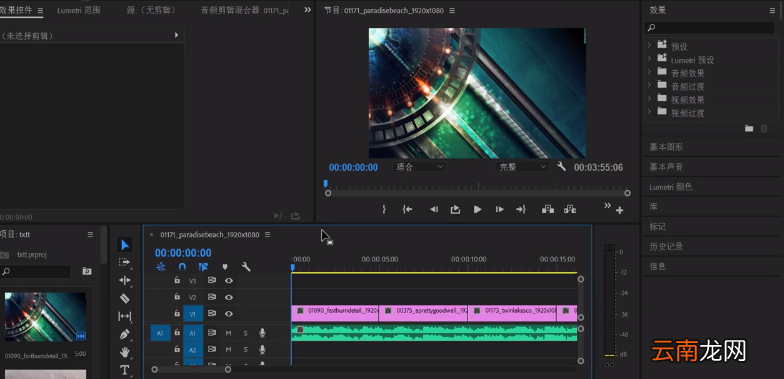This screenshot has height=379, width=784.
Task: Expand the 音频过渡 folder
Action: coord(649,84)
